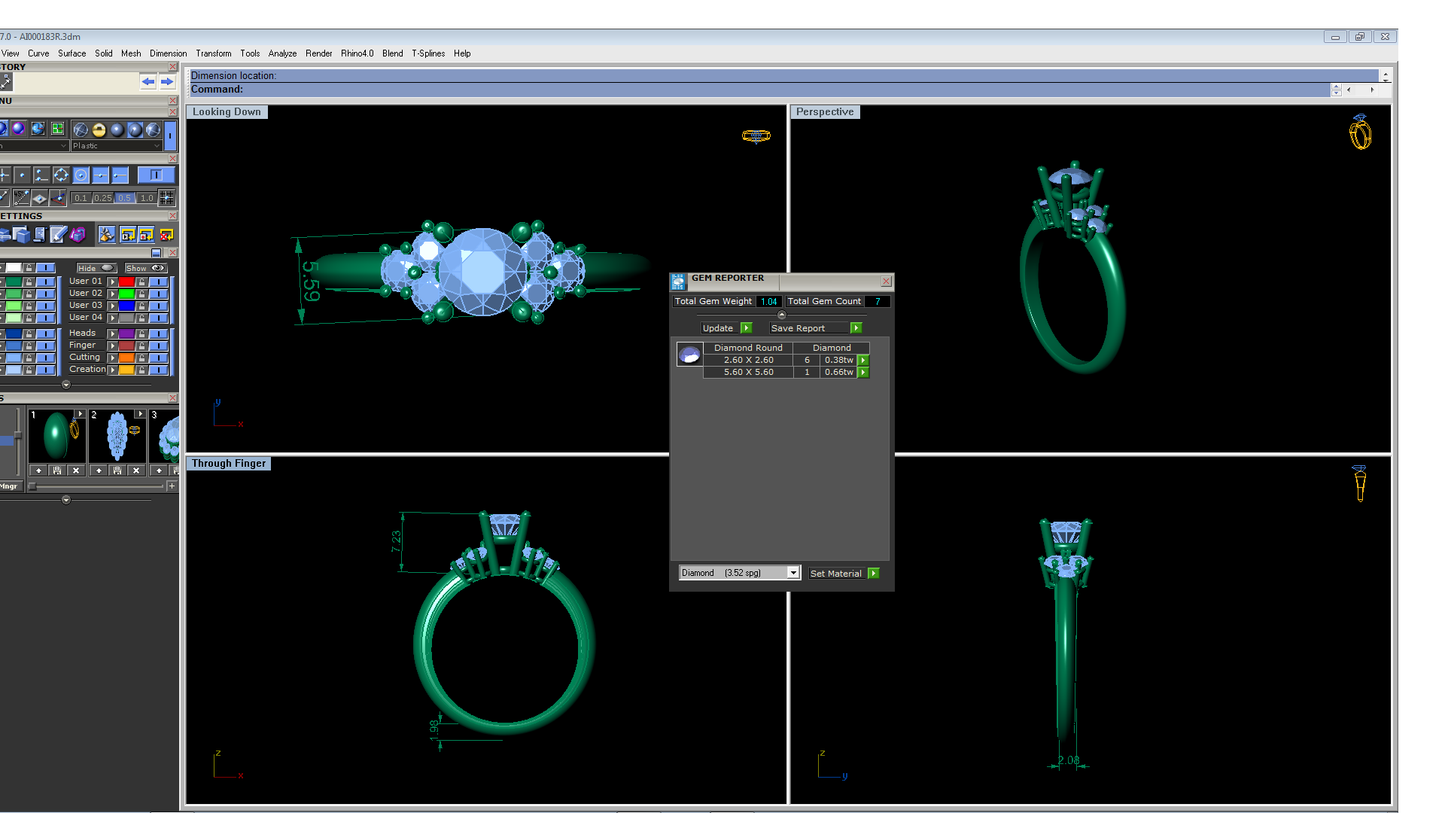Click the history forward arrow

(x=167, y=82)
